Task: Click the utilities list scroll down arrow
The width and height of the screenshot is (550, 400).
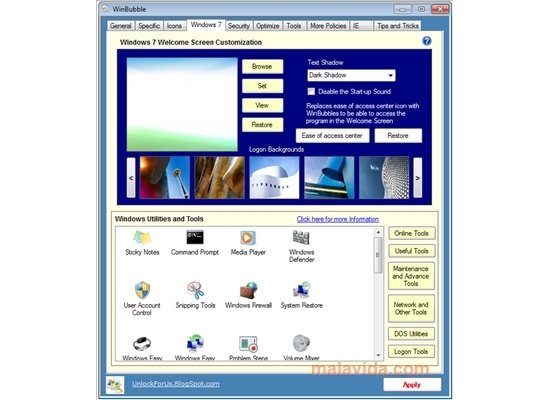Action: point(378,355)
